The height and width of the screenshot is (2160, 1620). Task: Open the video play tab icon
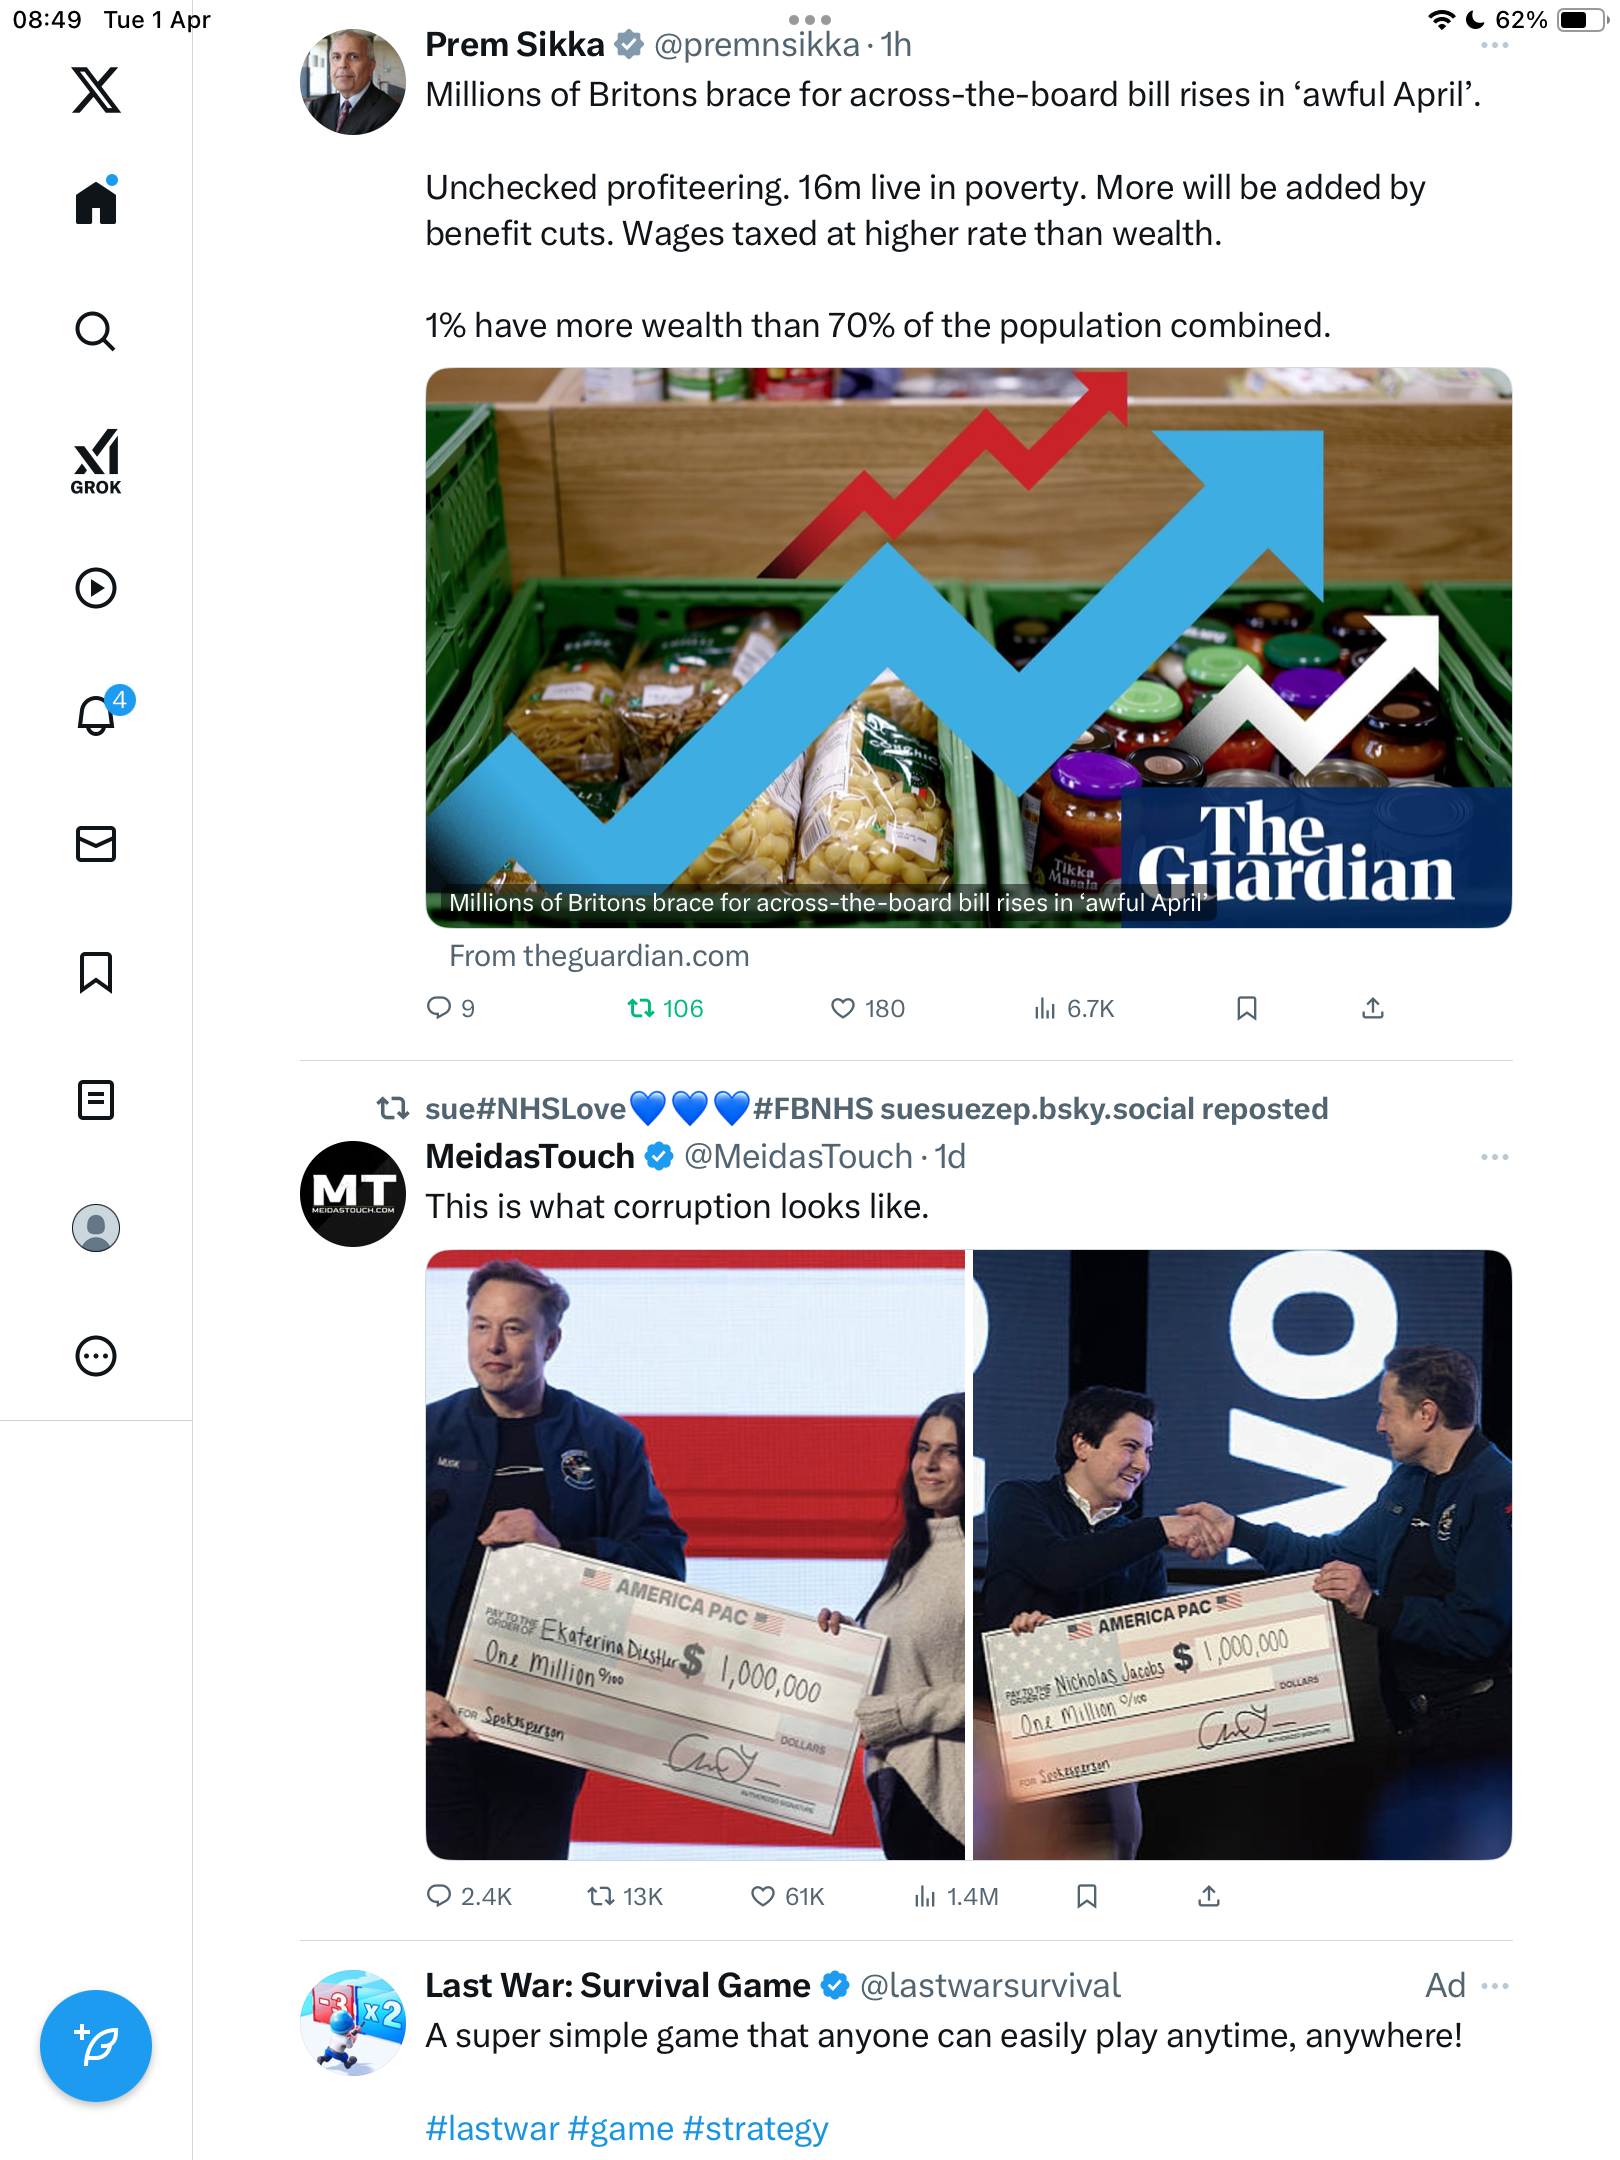[96, 588]
